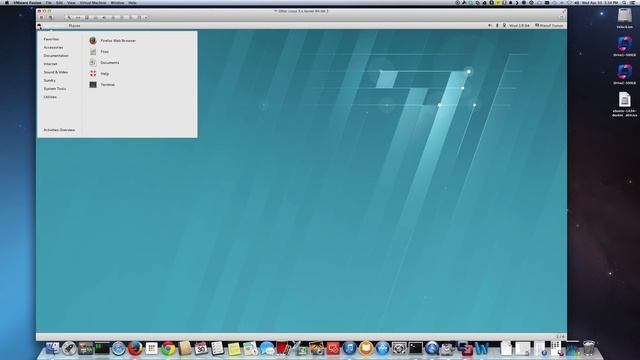Click the clock in the GNOME top panel
This screenshot has width=640, height=360.
(x=519, y=26)
